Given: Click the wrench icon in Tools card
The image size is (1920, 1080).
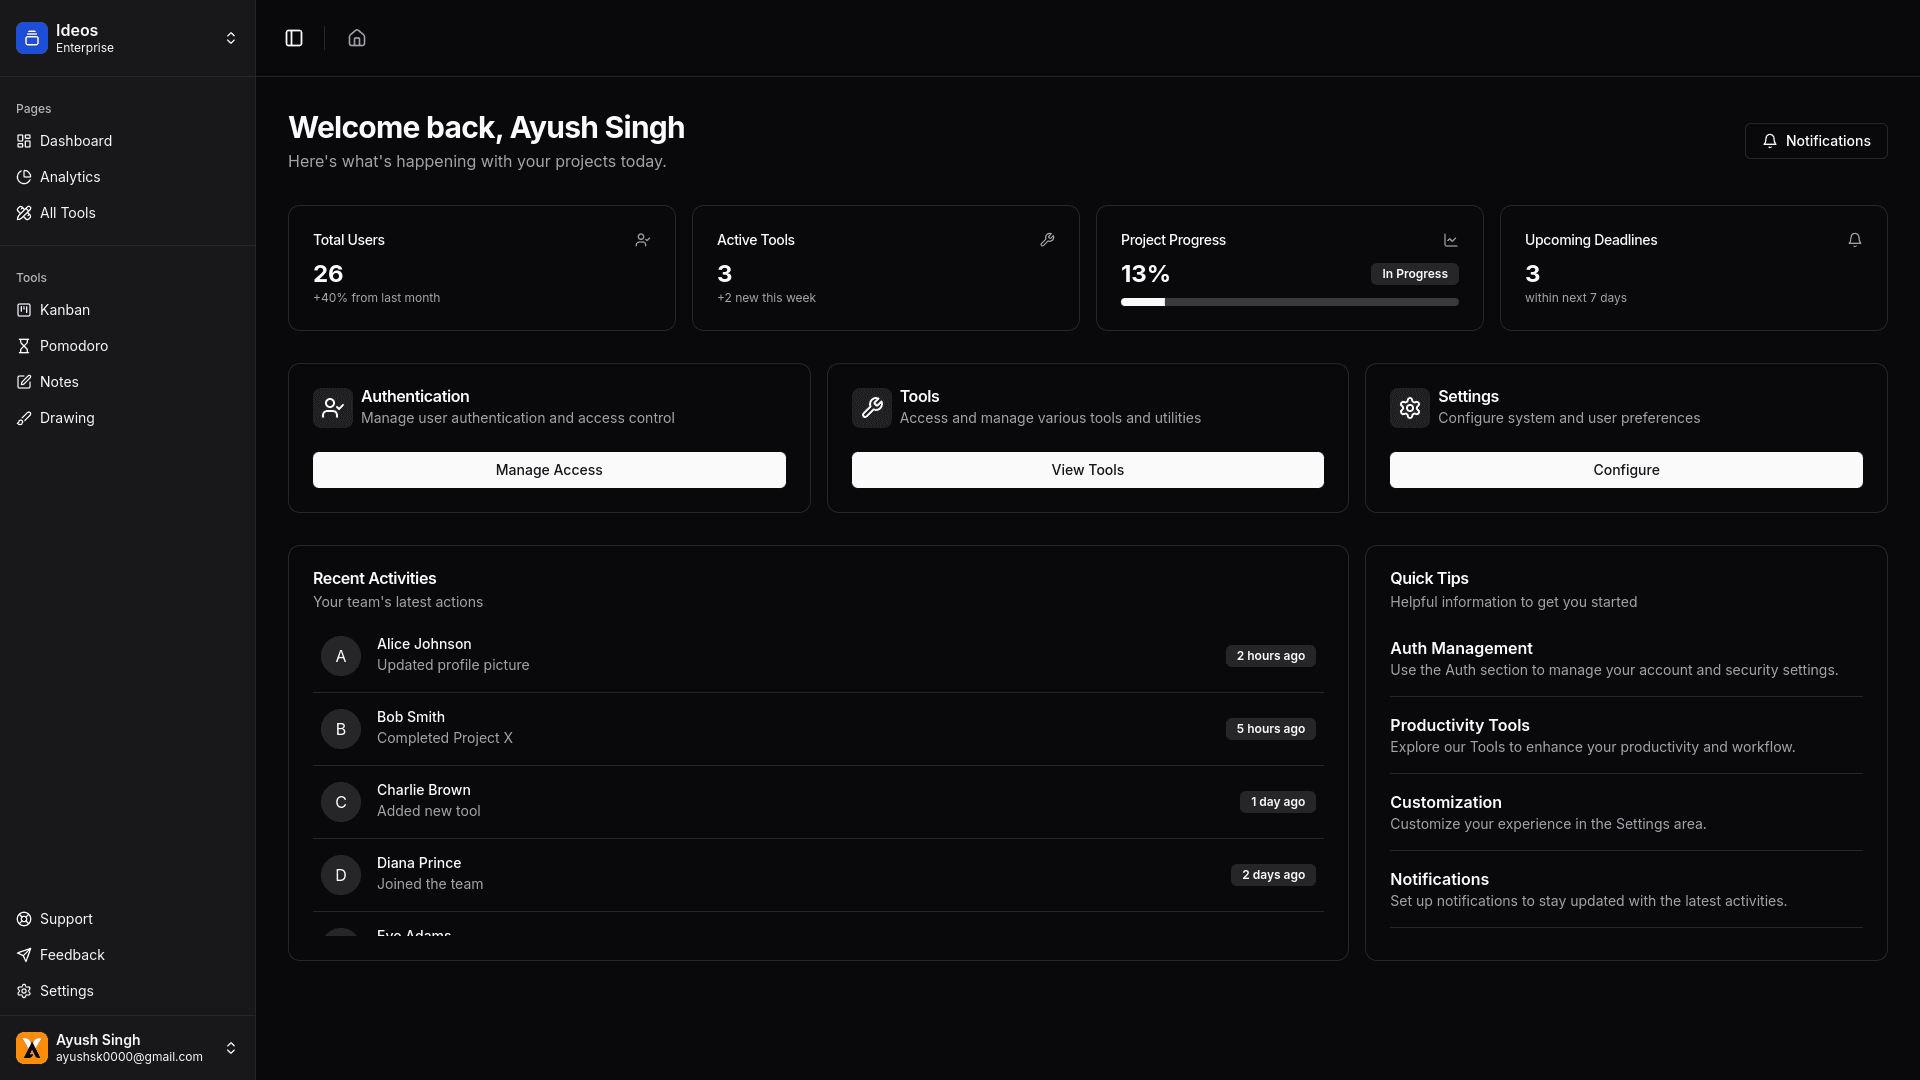Looking at the screenshot, I should pos(871,408).
